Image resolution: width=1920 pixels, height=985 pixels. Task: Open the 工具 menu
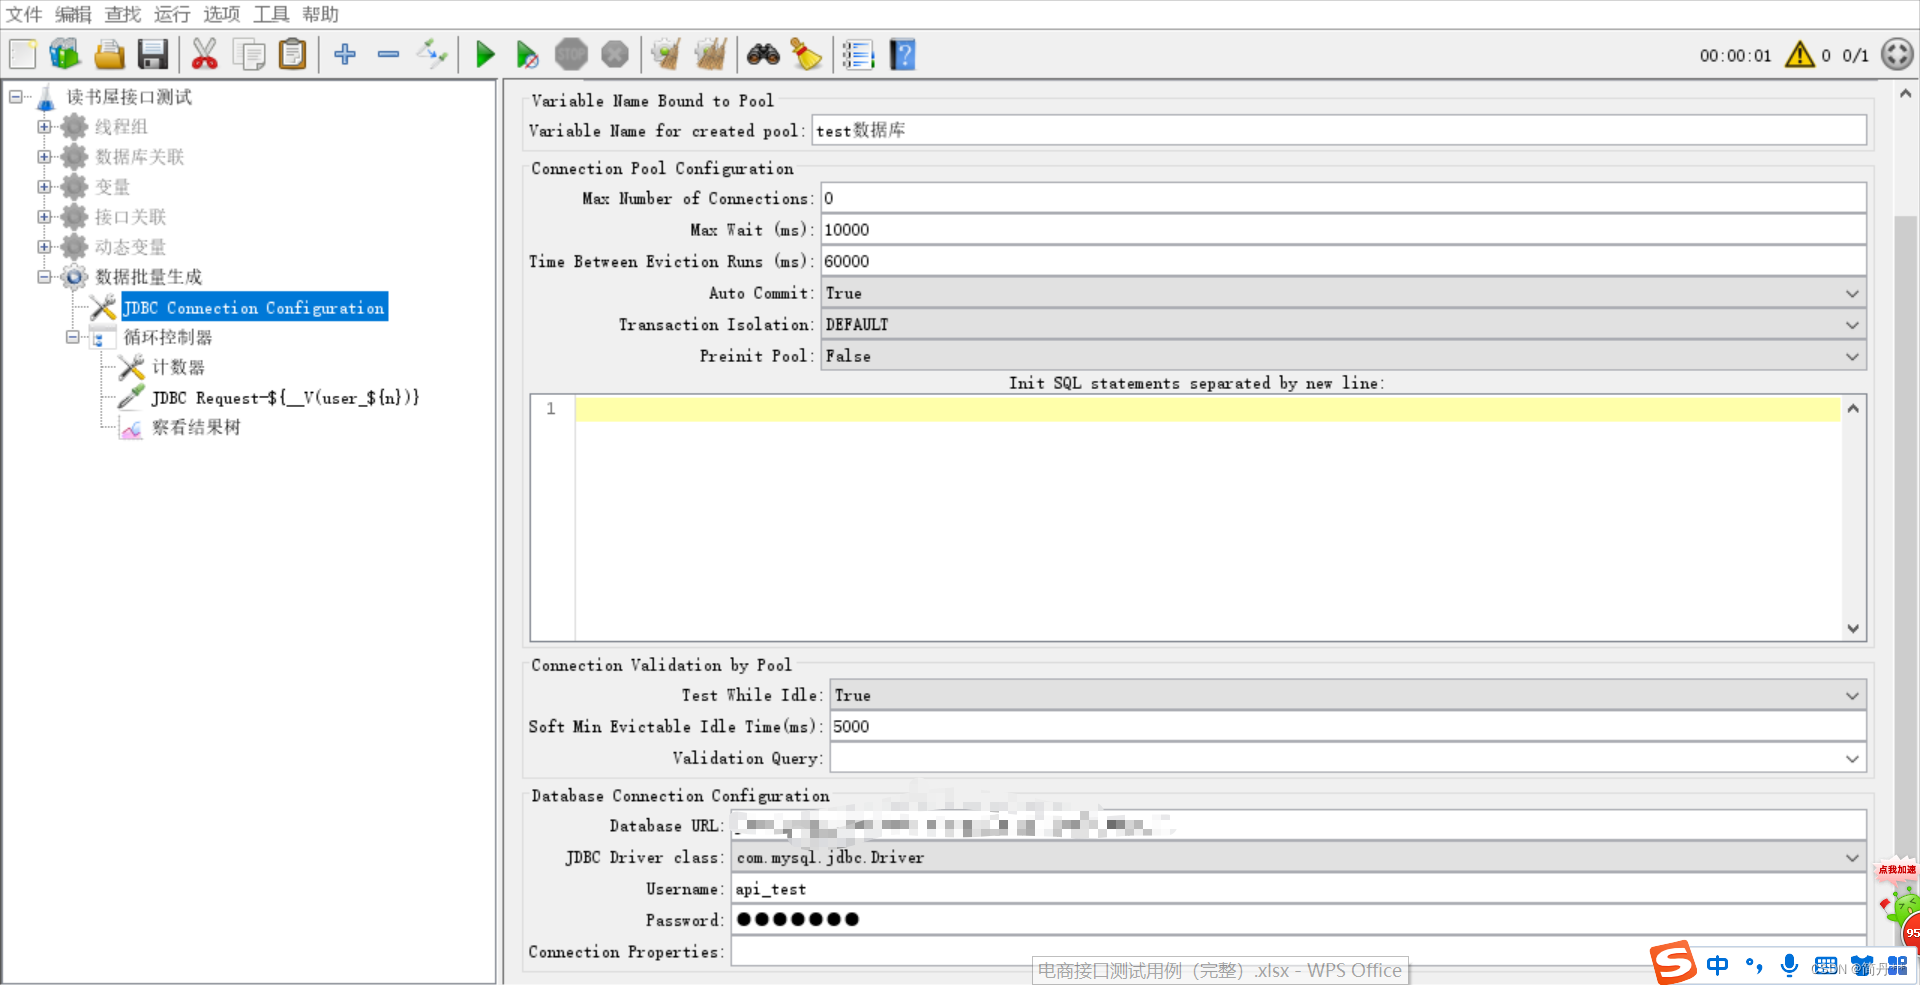(x=271, y=14)
